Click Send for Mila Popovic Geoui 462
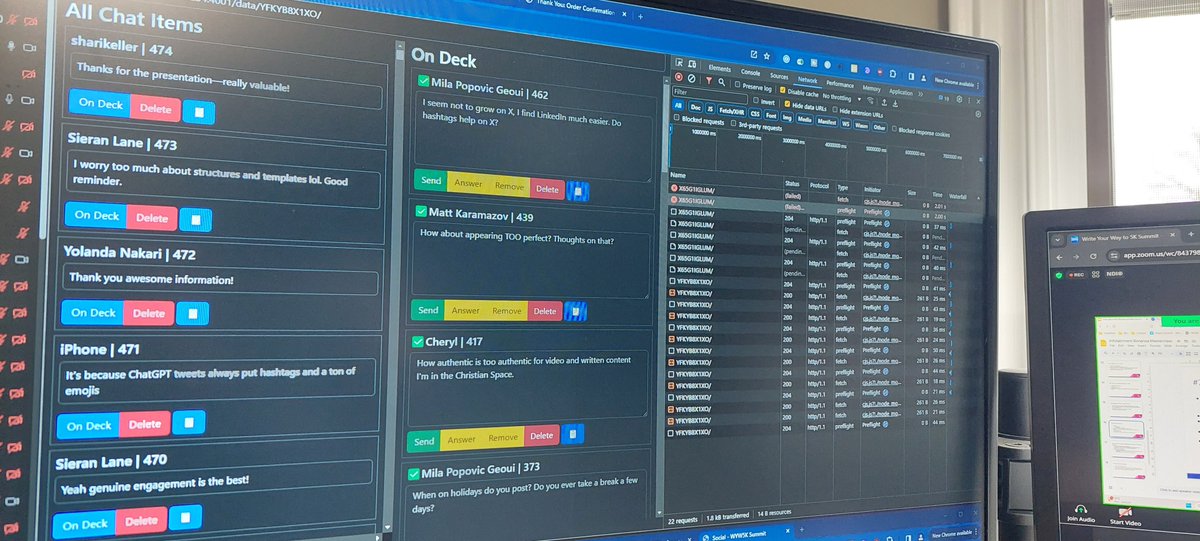 (430, 181)
